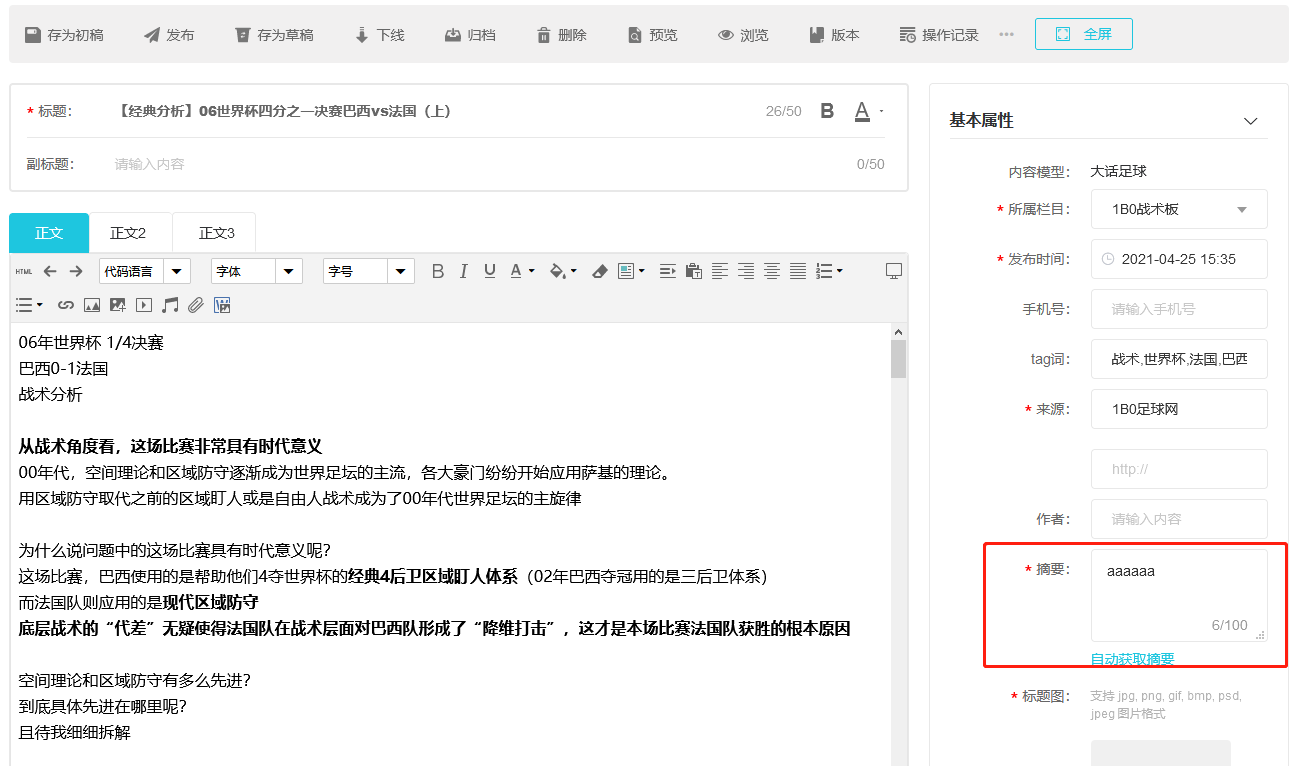
Task: Click the 来源 source name field
Action: pyautogui.click(x=1179, y=409)
